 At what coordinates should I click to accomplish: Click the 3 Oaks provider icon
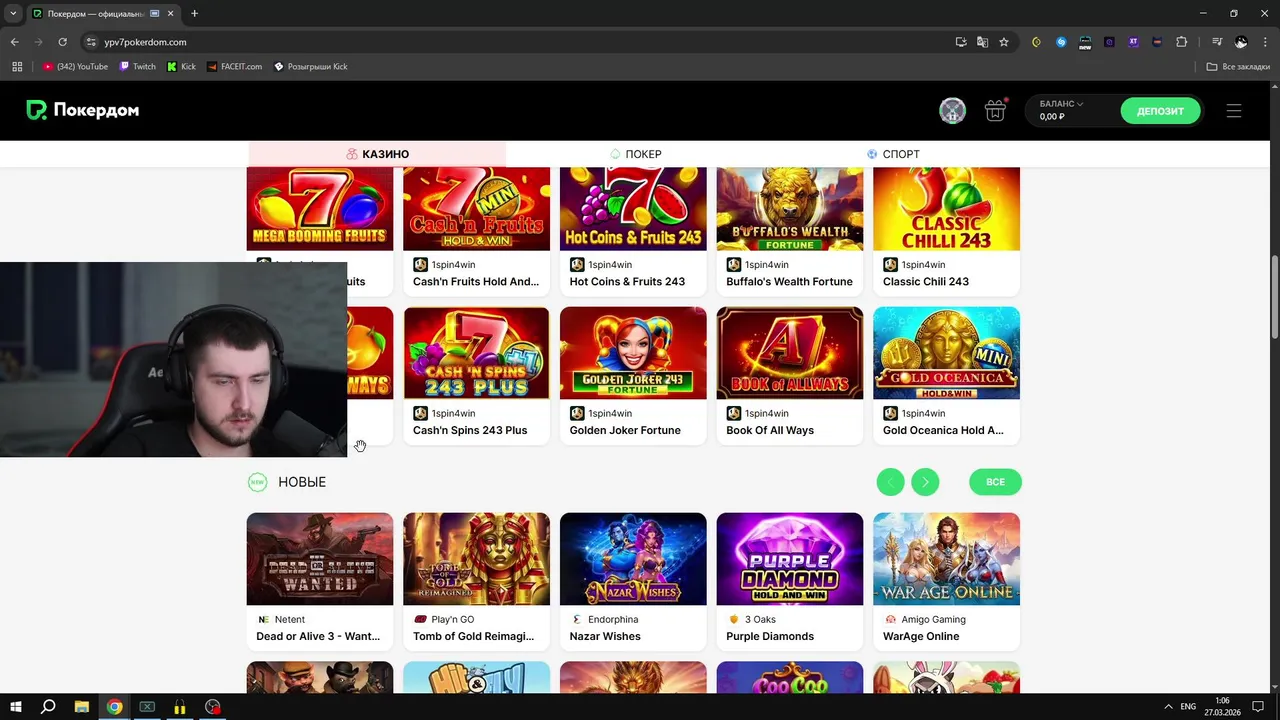[x=734, y=619]
